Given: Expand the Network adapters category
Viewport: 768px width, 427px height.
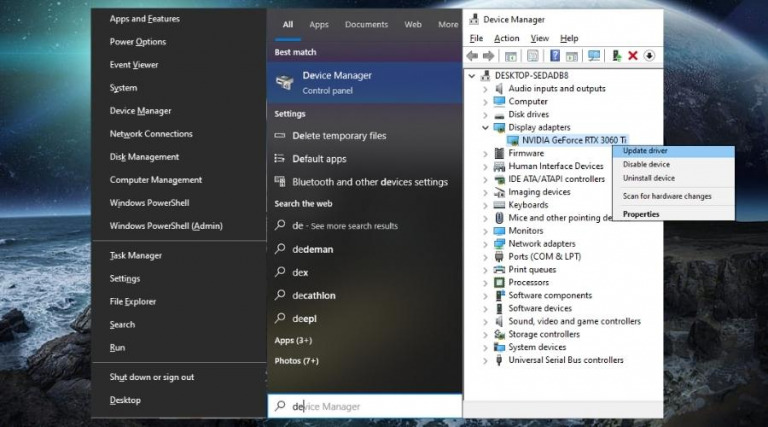Looking at the screenshot, I should click(x=486, y=244).
